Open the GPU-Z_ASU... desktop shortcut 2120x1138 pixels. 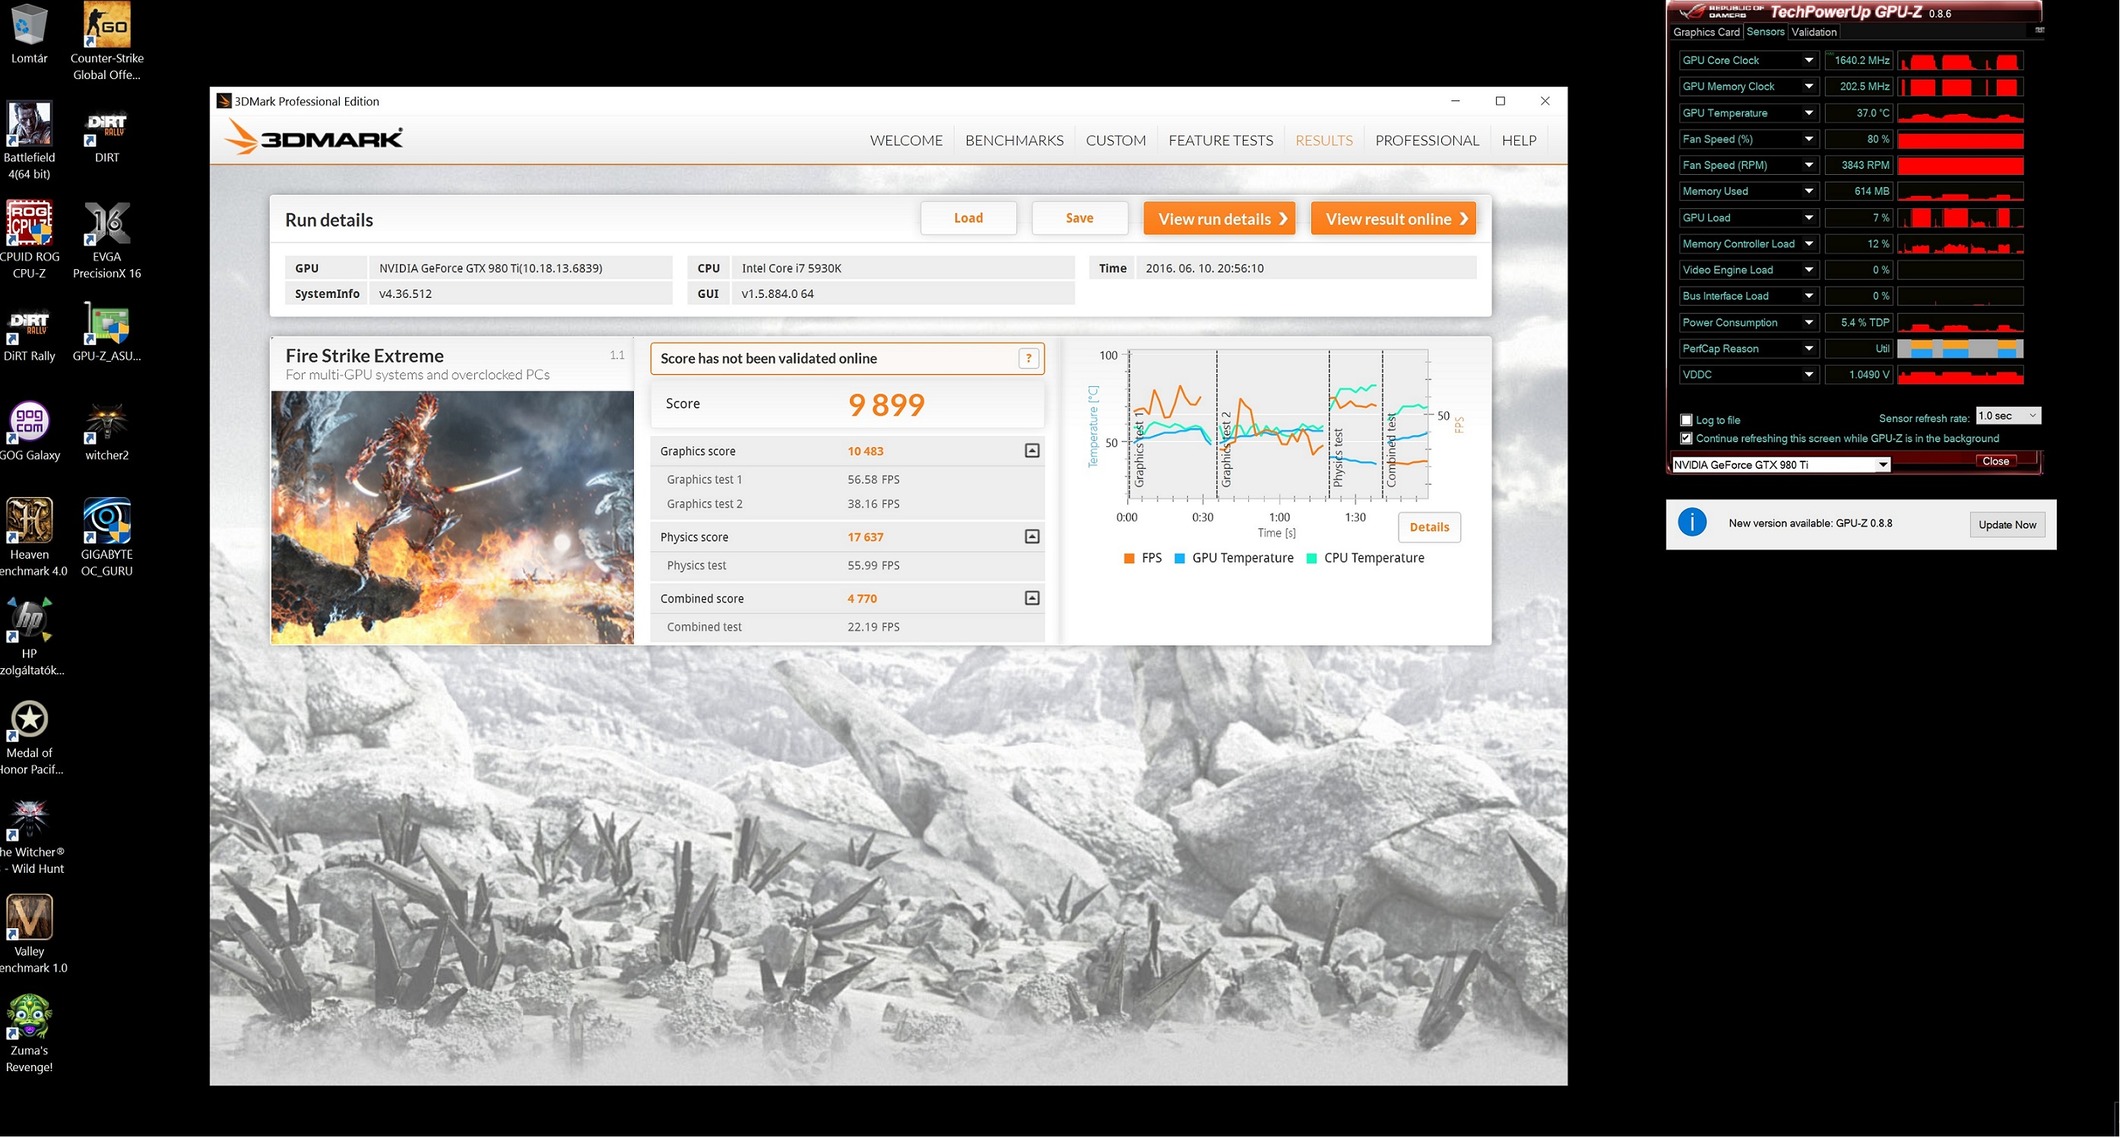107,331
